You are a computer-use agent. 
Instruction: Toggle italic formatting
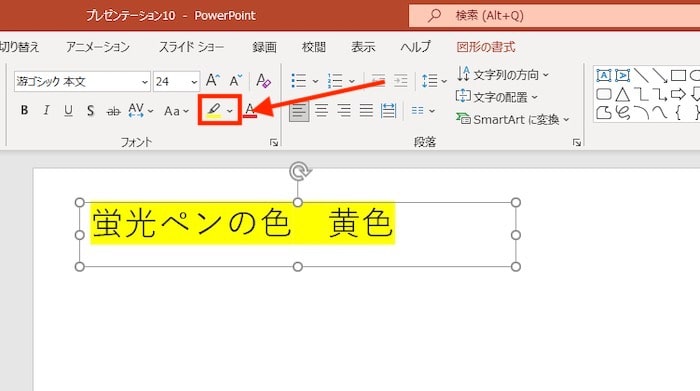coord(46,110)
